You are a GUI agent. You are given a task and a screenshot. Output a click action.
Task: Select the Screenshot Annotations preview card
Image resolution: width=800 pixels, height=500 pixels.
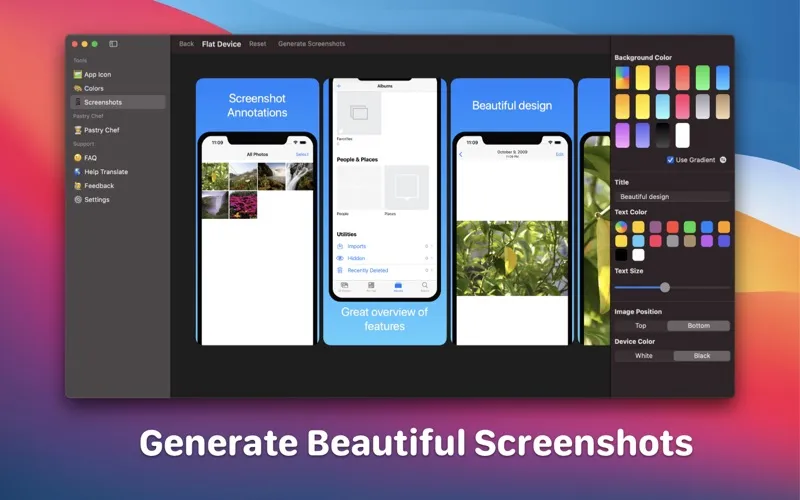(257, 212)
